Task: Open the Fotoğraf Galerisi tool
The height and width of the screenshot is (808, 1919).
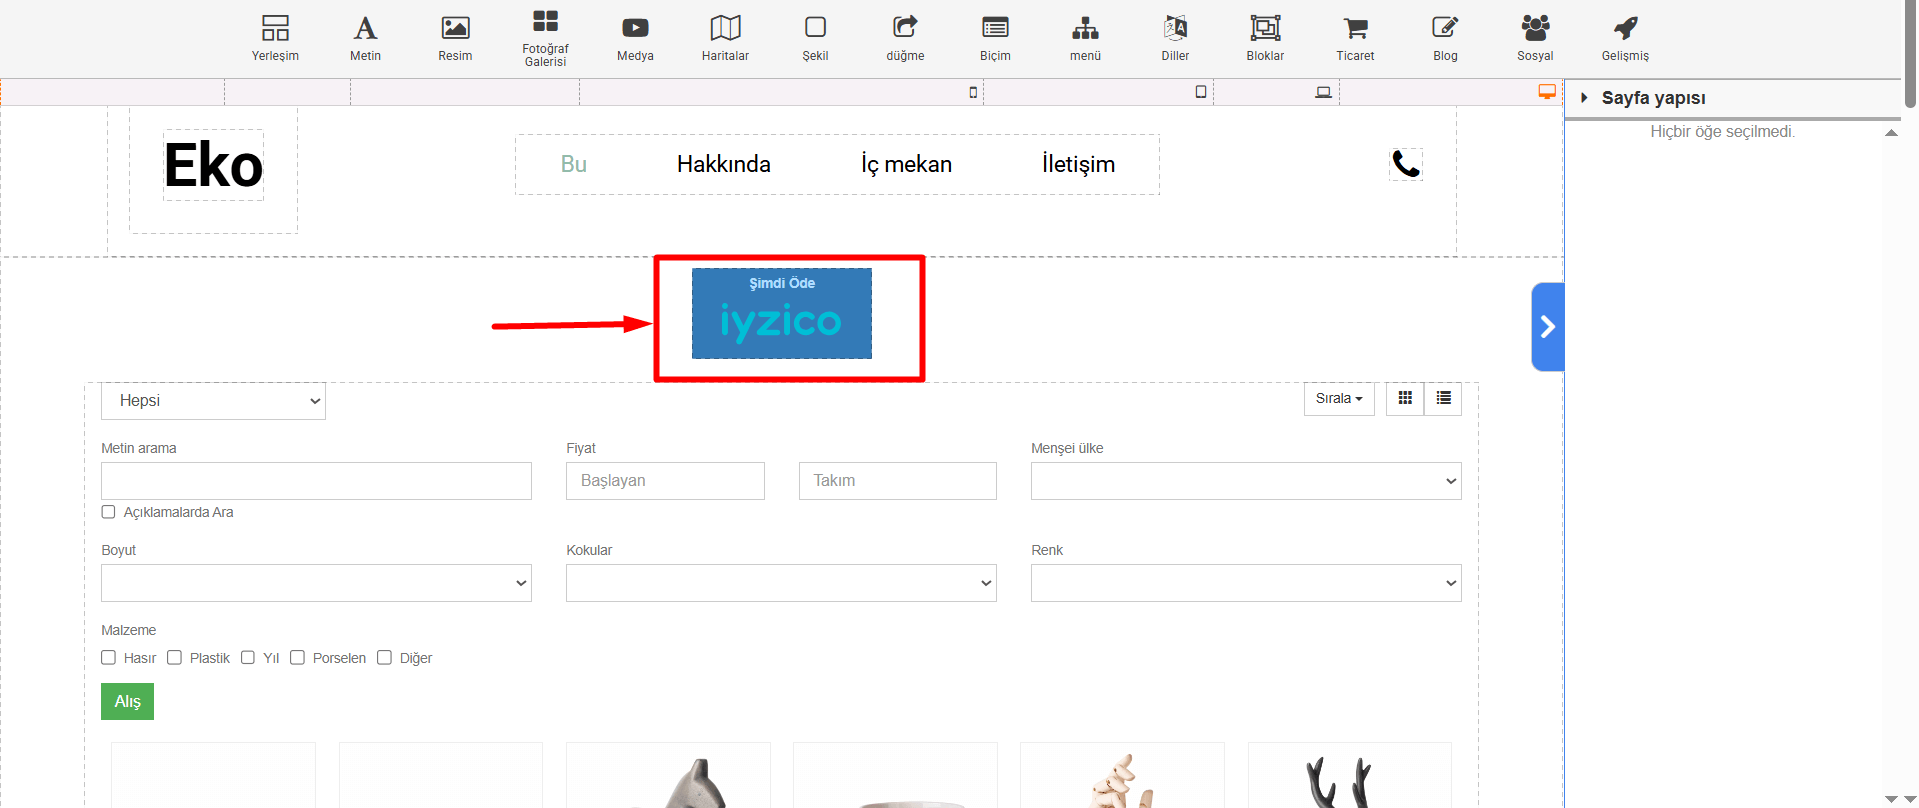Action: tap(545, 38)
